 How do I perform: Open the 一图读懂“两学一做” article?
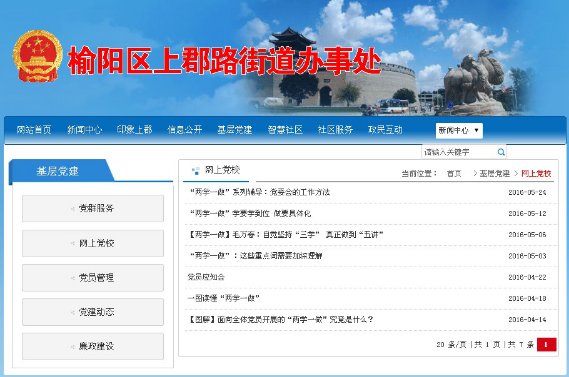point(223,298)
